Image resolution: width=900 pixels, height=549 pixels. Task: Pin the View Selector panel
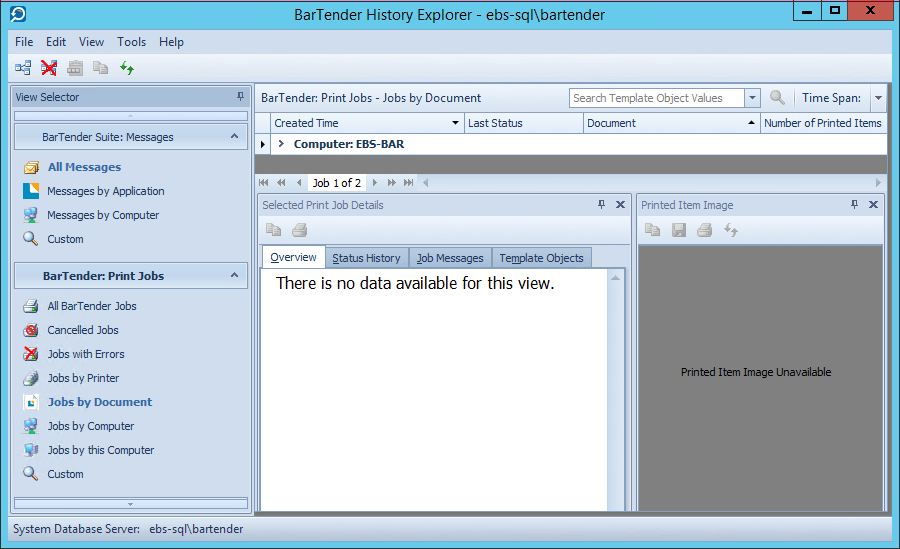click(x=240, y=96)
